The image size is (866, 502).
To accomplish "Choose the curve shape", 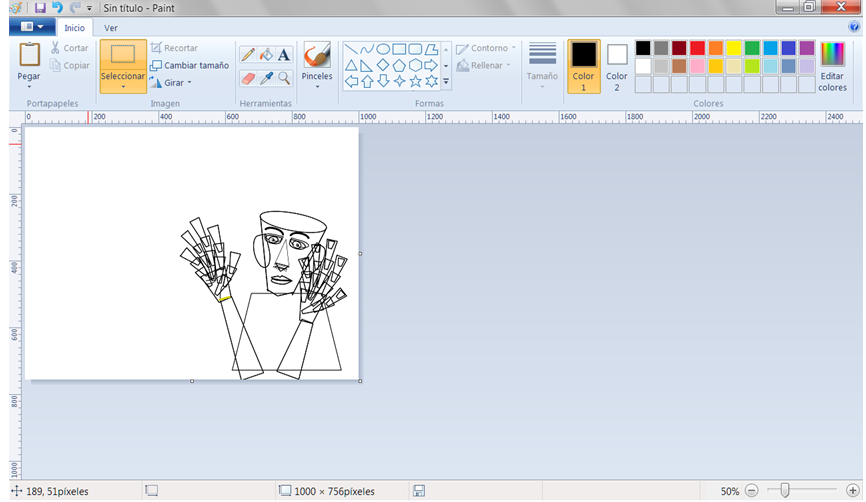I will pyautogui.click(x=367, y=49).
